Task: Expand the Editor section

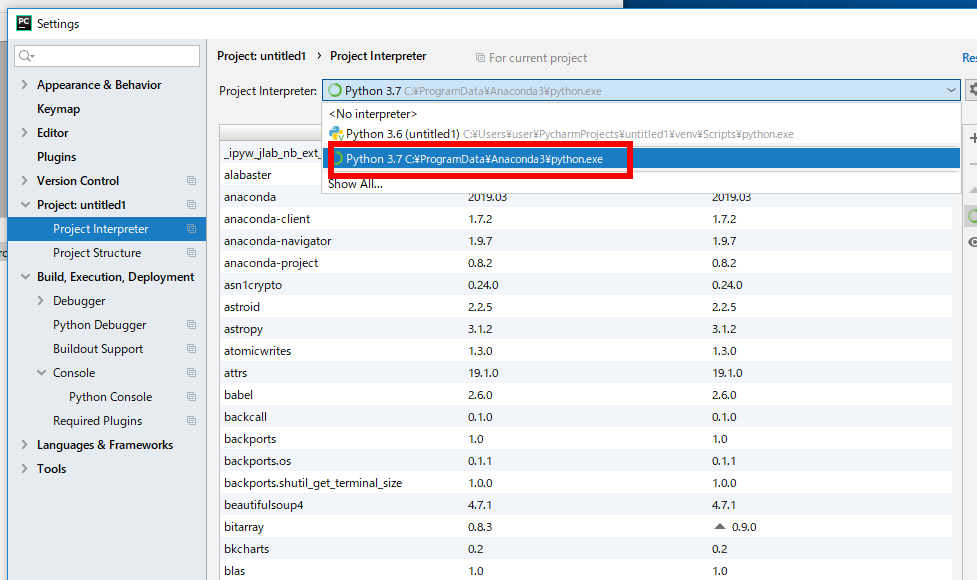Action: [24, 132]
